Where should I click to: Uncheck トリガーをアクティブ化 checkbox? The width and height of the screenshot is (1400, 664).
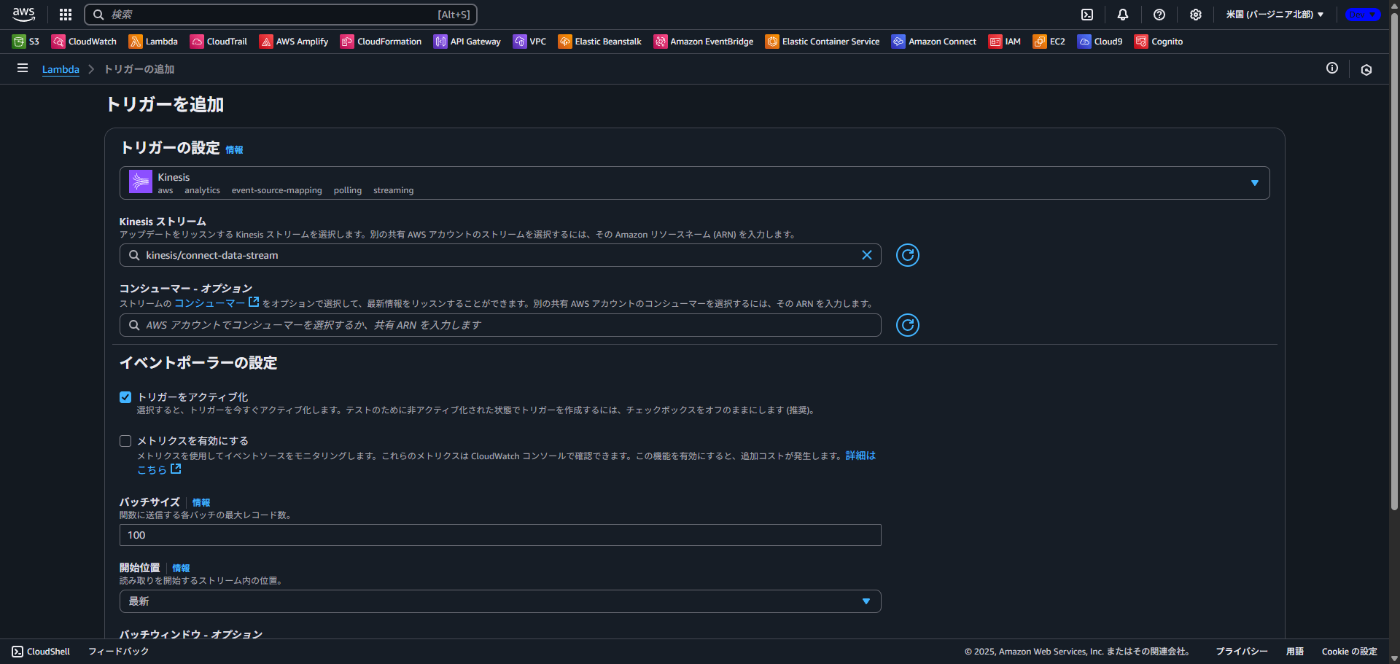click(x=125, y=397)
